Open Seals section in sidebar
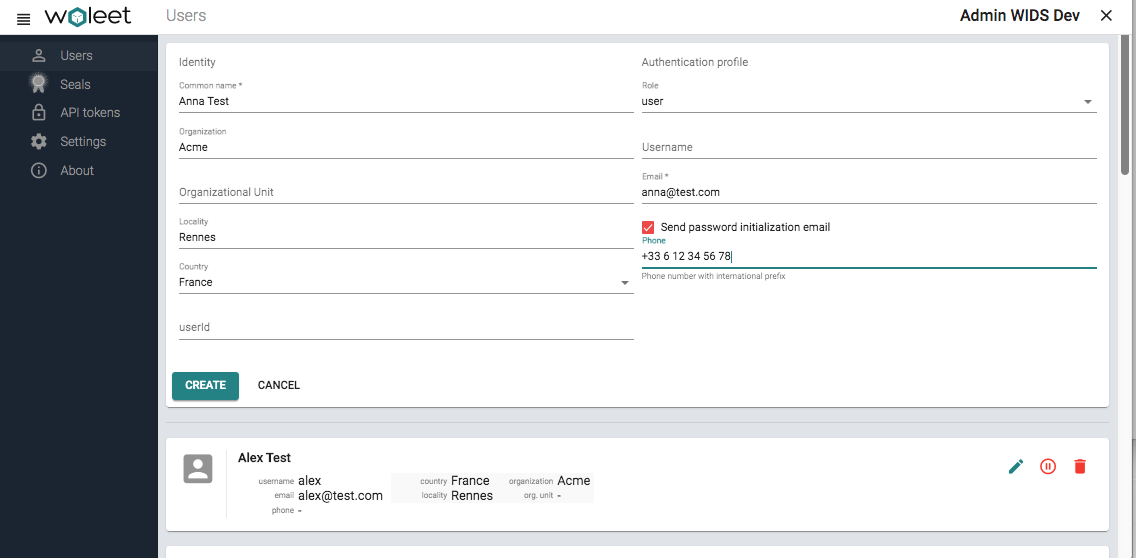1136x558 pixels. pyautogui.click(x=75, y=84)
